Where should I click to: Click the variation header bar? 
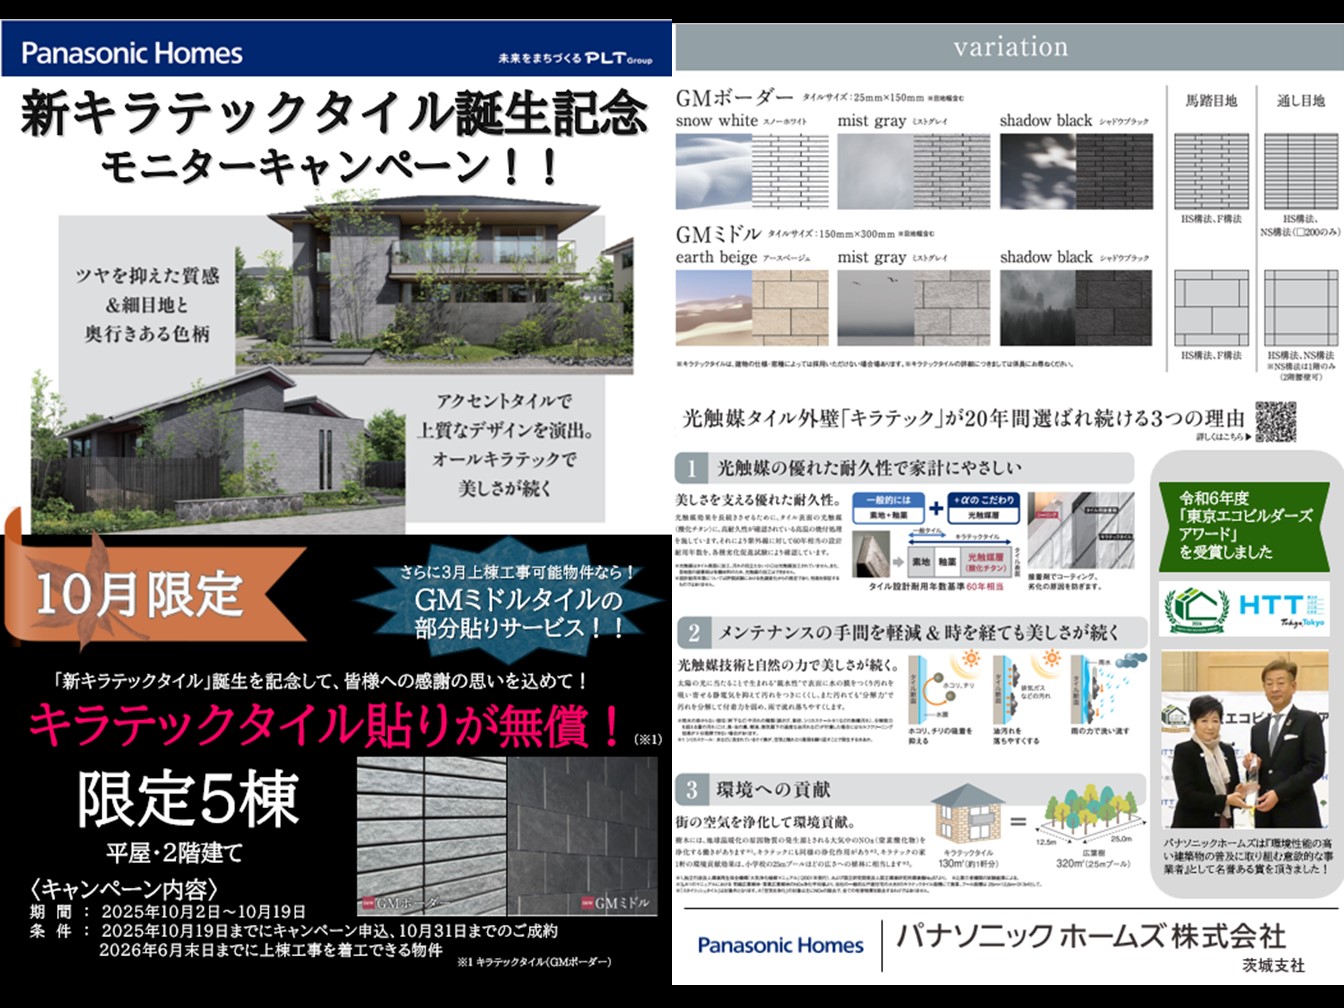(x=1009, y=47)
